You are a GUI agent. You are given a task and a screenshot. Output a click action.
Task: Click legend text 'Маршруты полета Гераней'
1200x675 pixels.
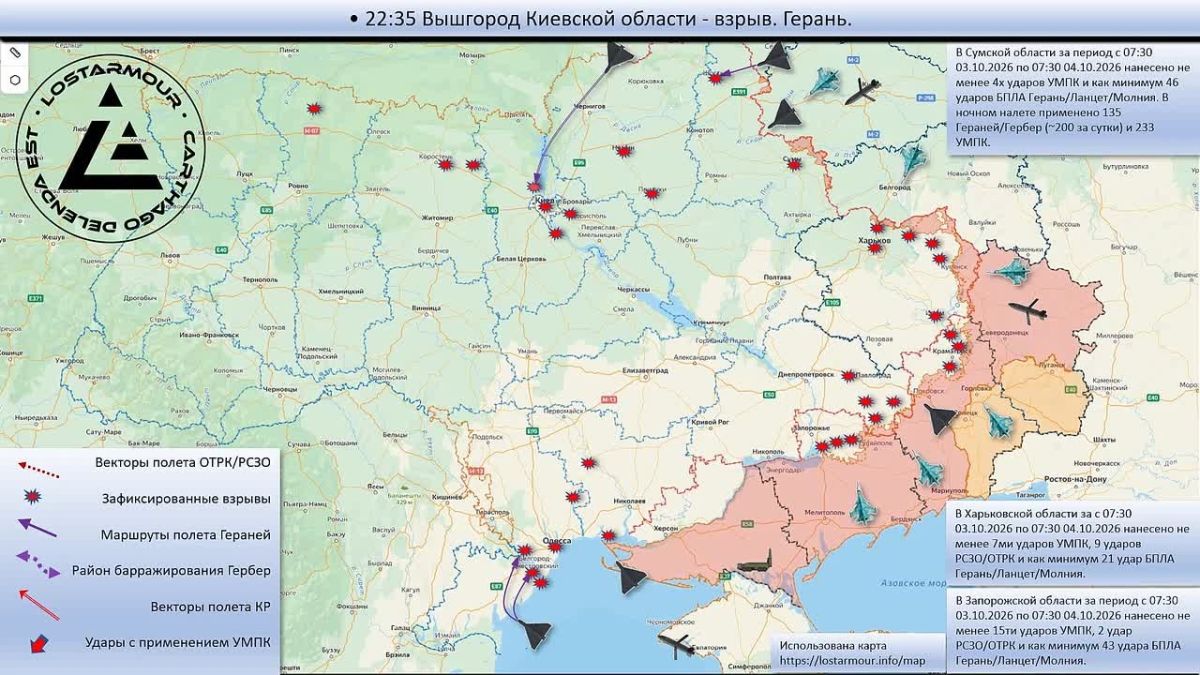click(x=185, y=535)
